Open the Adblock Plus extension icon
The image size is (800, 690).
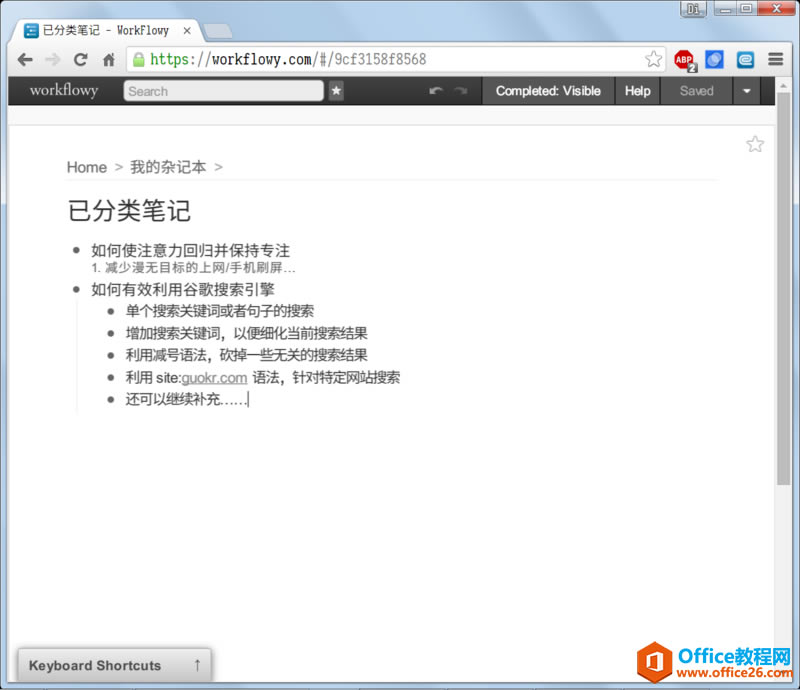click(x=684, y=59)
